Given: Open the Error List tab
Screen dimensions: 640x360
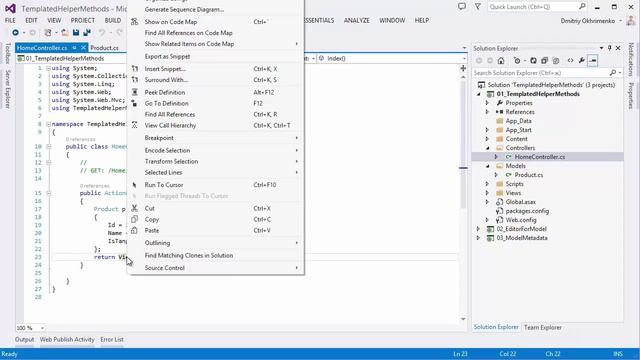Looking at the screenshot, I should (x=112, y=340).
